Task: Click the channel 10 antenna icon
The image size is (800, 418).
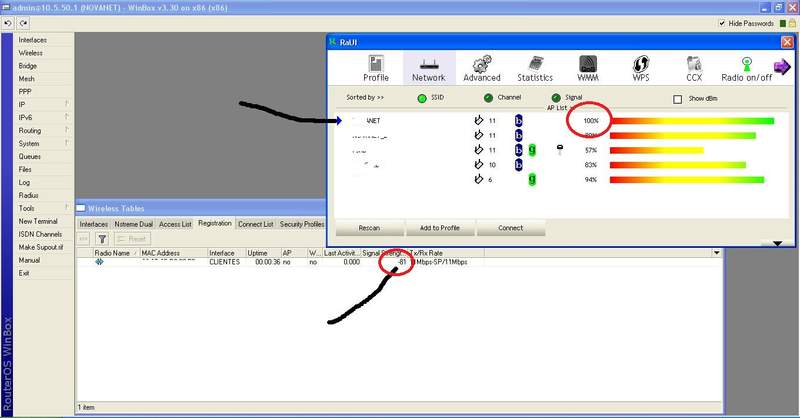Action: 478,164
